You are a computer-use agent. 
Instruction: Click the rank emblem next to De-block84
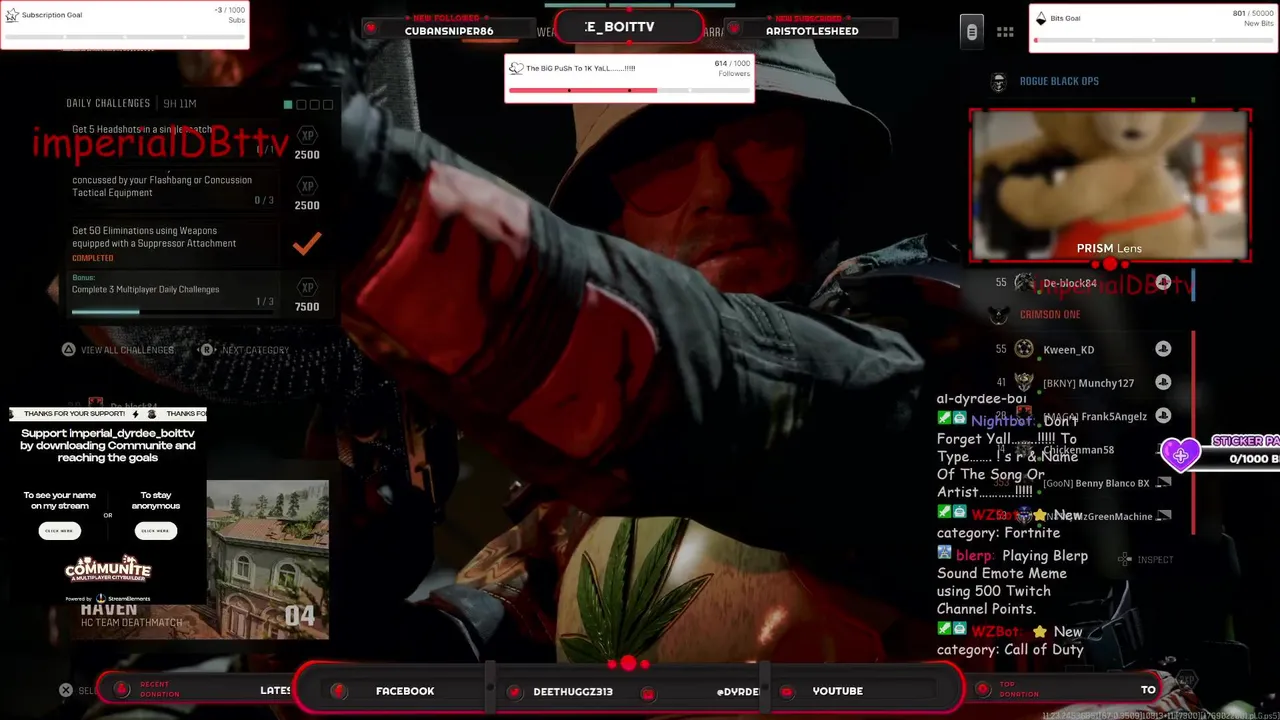coord(1024,283)
